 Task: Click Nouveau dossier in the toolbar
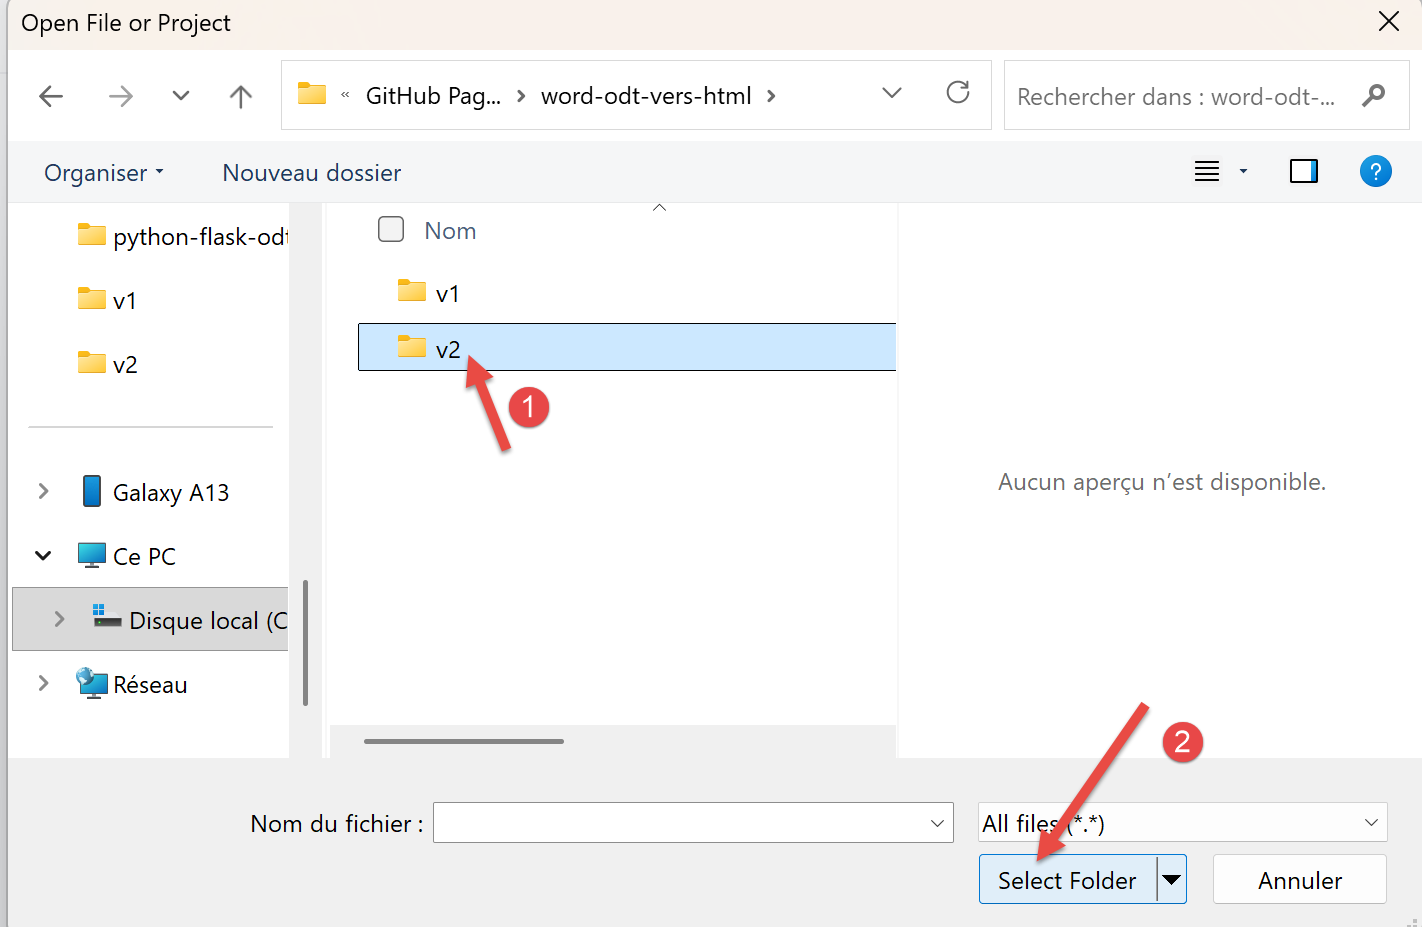pos(311,173)
